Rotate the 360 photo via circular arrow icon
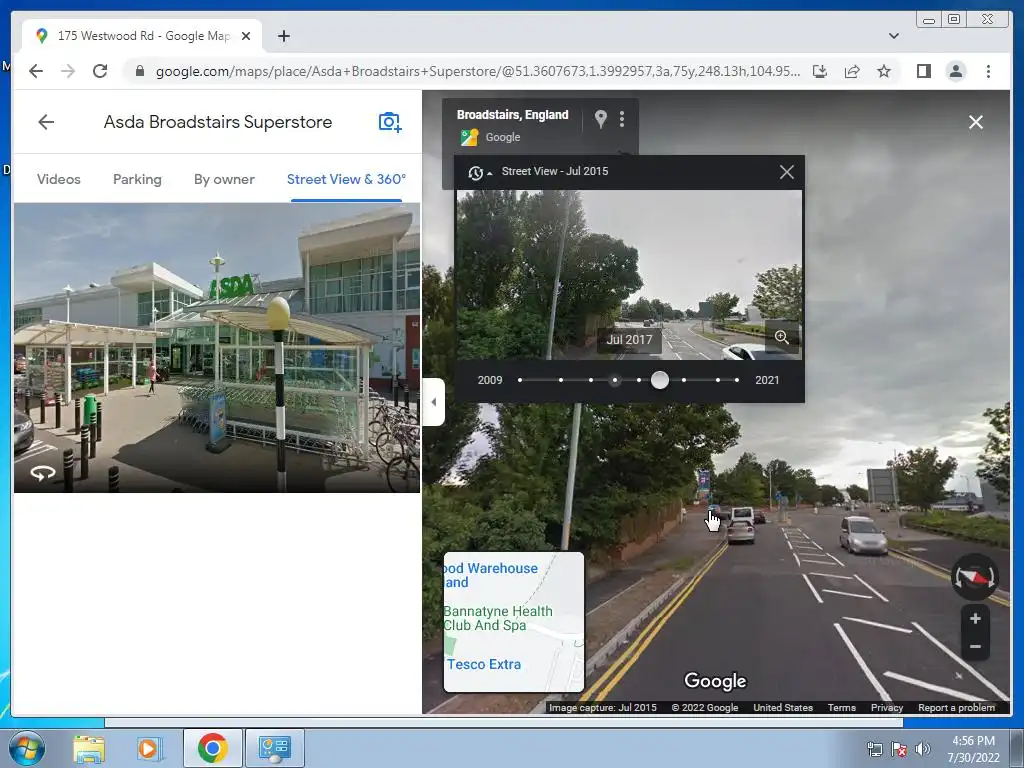The image size is (1024, 768). tap(43, 473)
